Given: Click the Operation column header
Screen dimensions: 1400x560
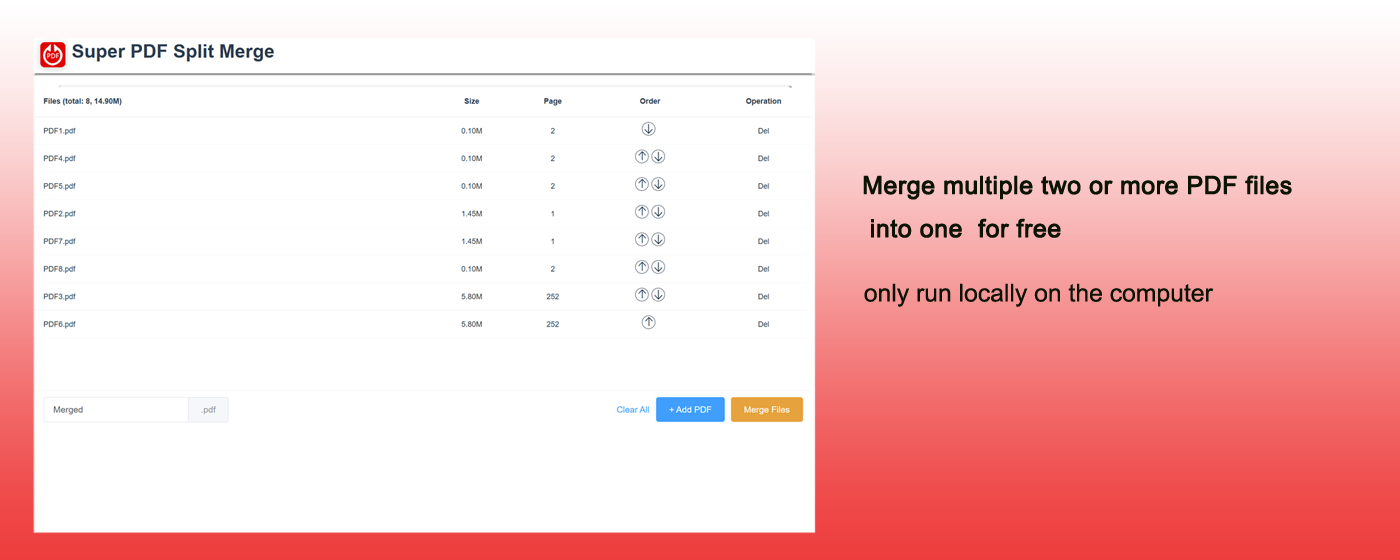Looking at the screenshot, I should 764,101.
